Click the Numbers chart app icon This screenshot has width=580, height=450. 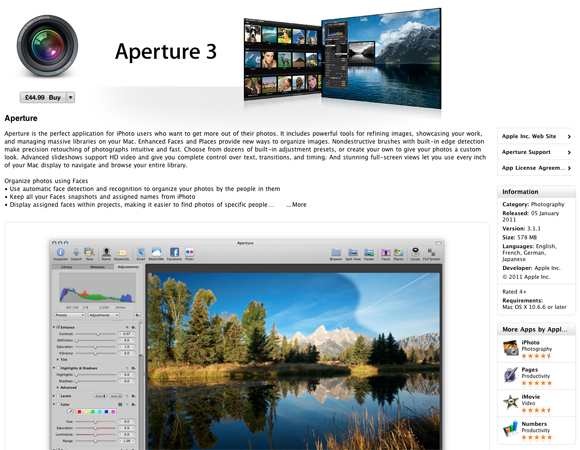(x=510, y=429)
